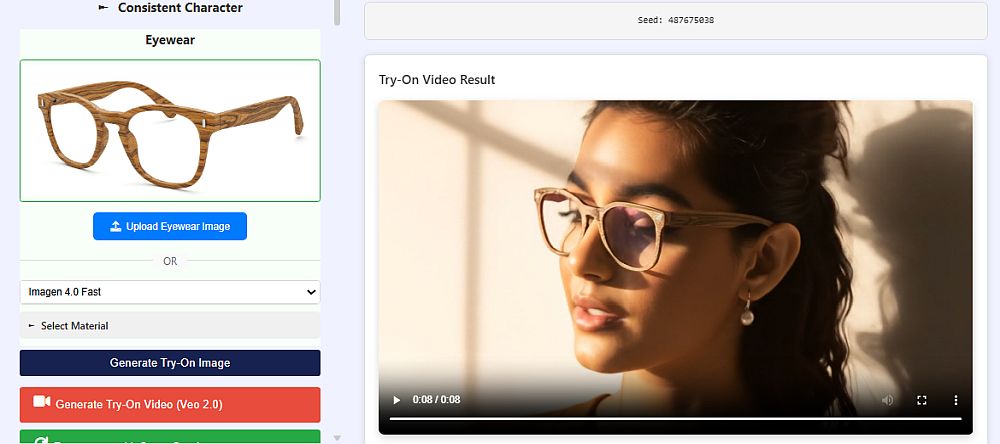Click the Seed value text box
The image size is (1000, 444).
pos(675,20)
